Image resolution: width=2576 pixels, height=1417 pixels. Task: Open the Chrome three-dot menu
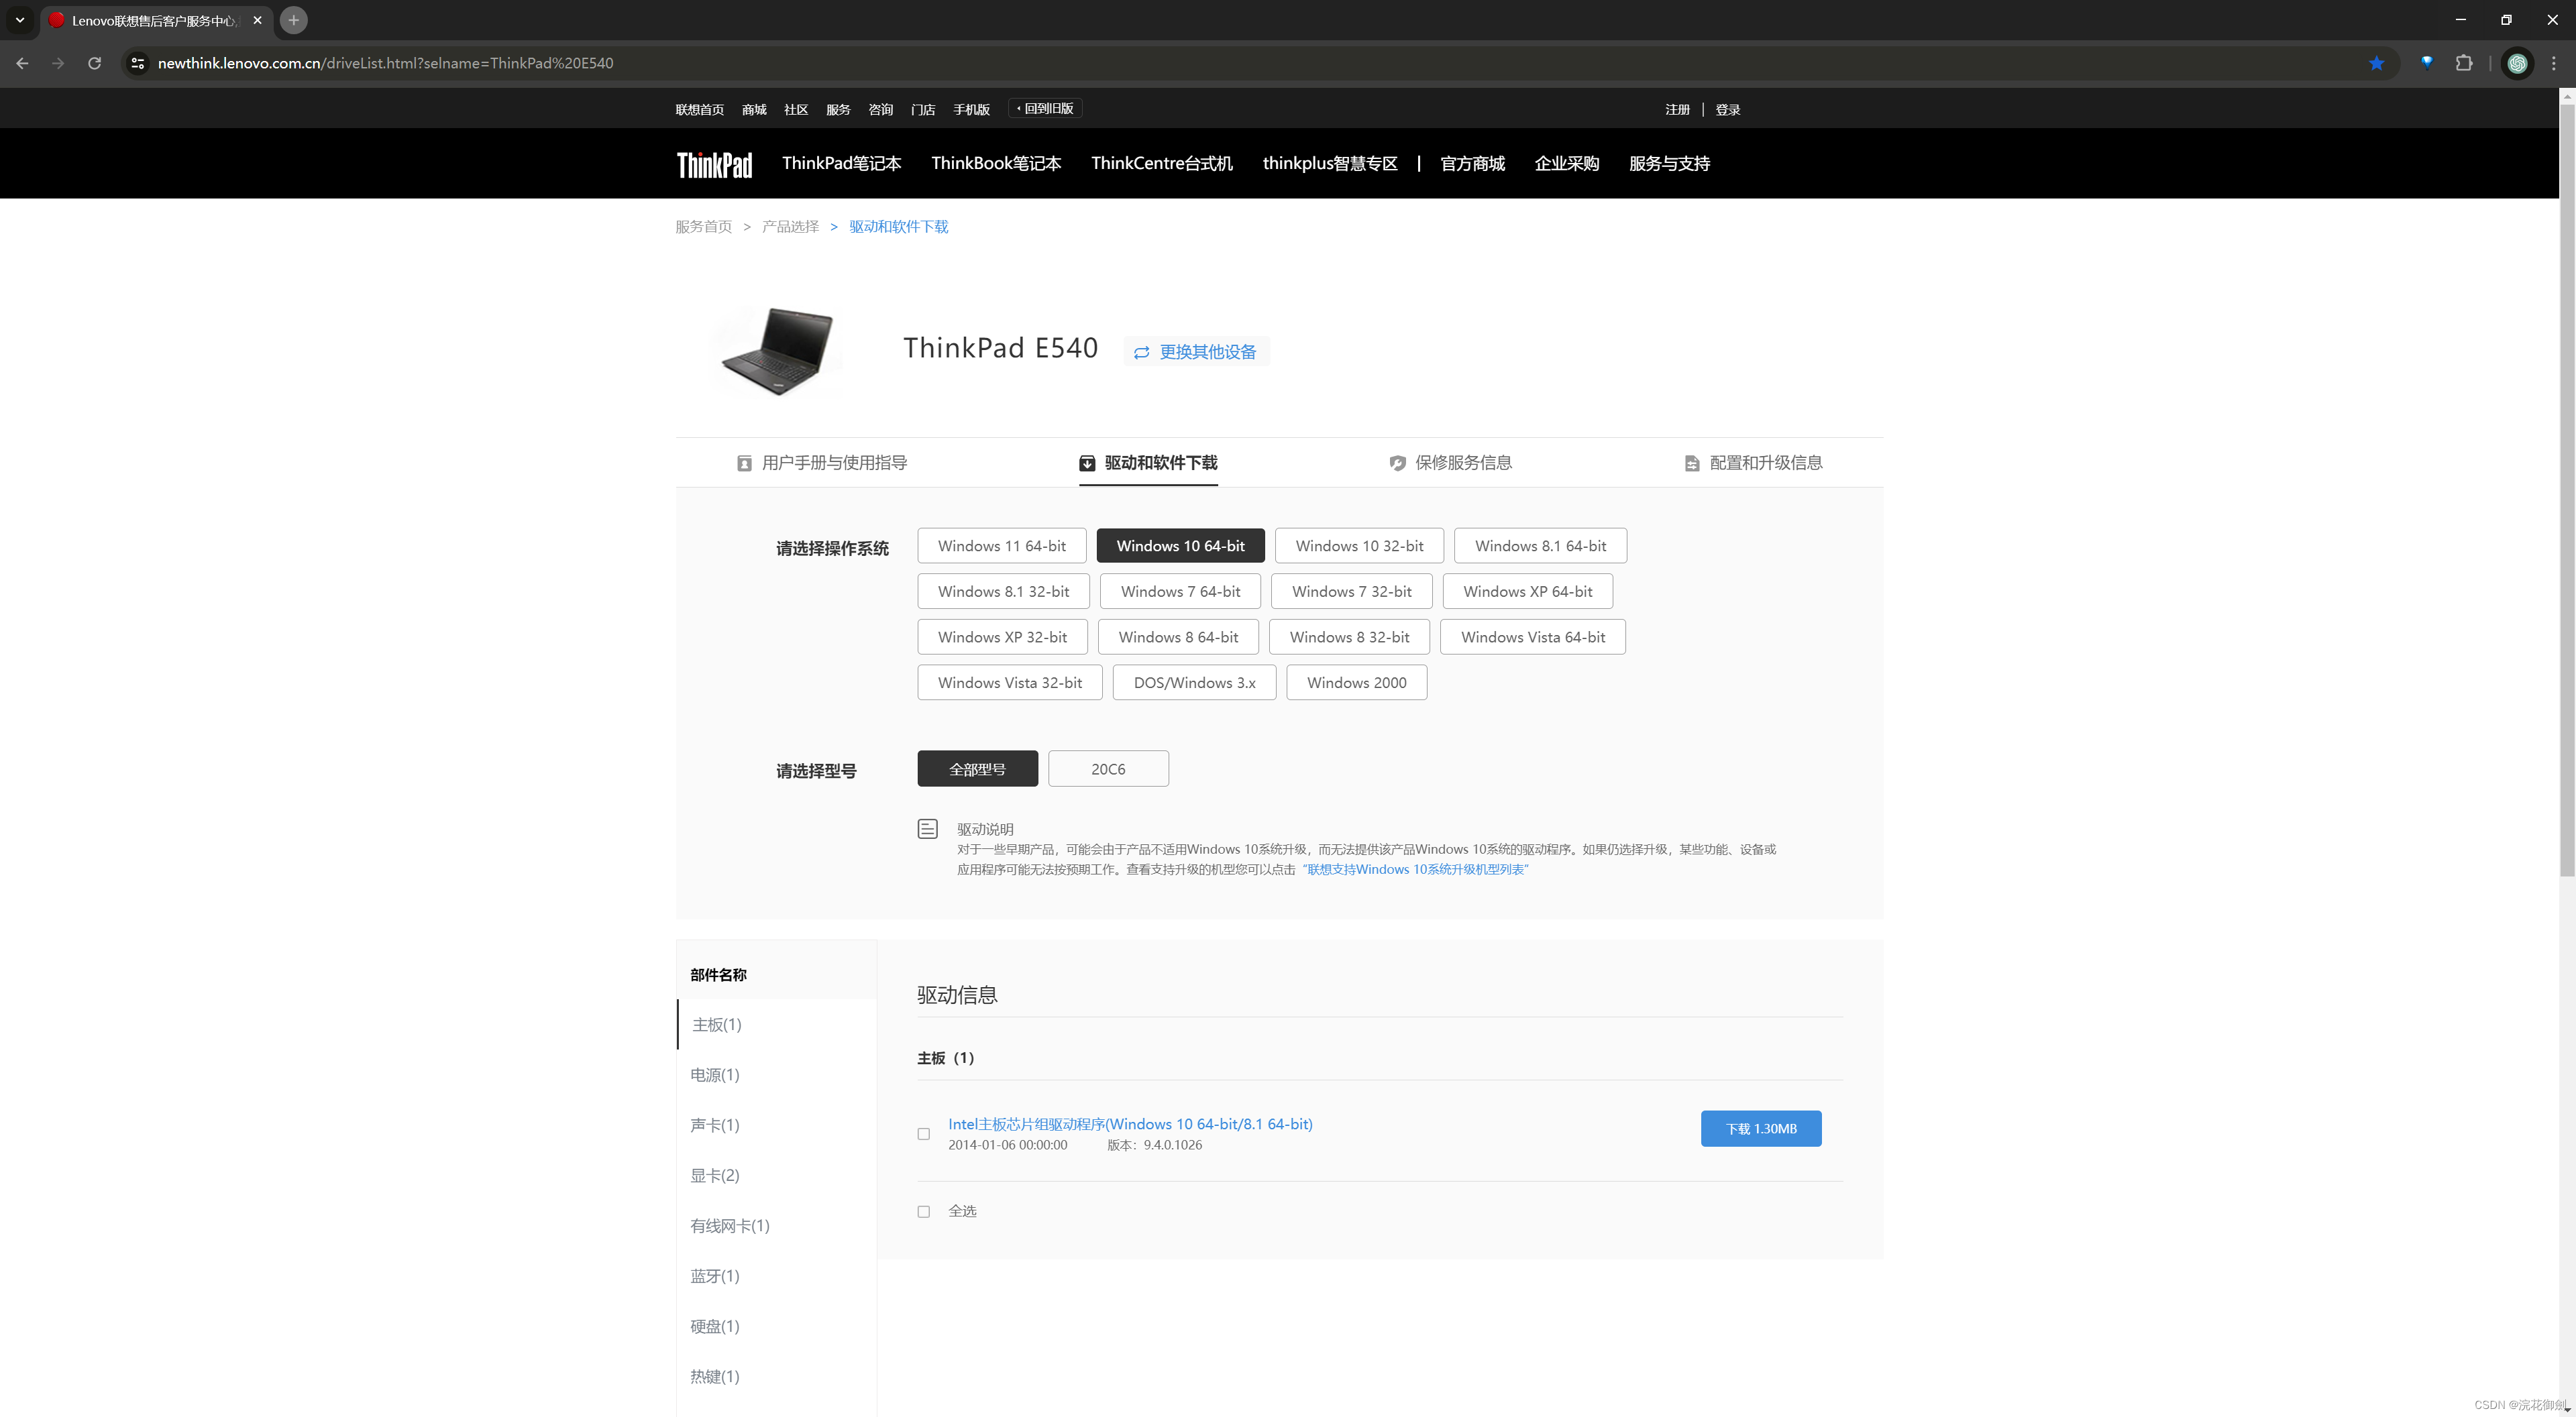click(2553, 63)
